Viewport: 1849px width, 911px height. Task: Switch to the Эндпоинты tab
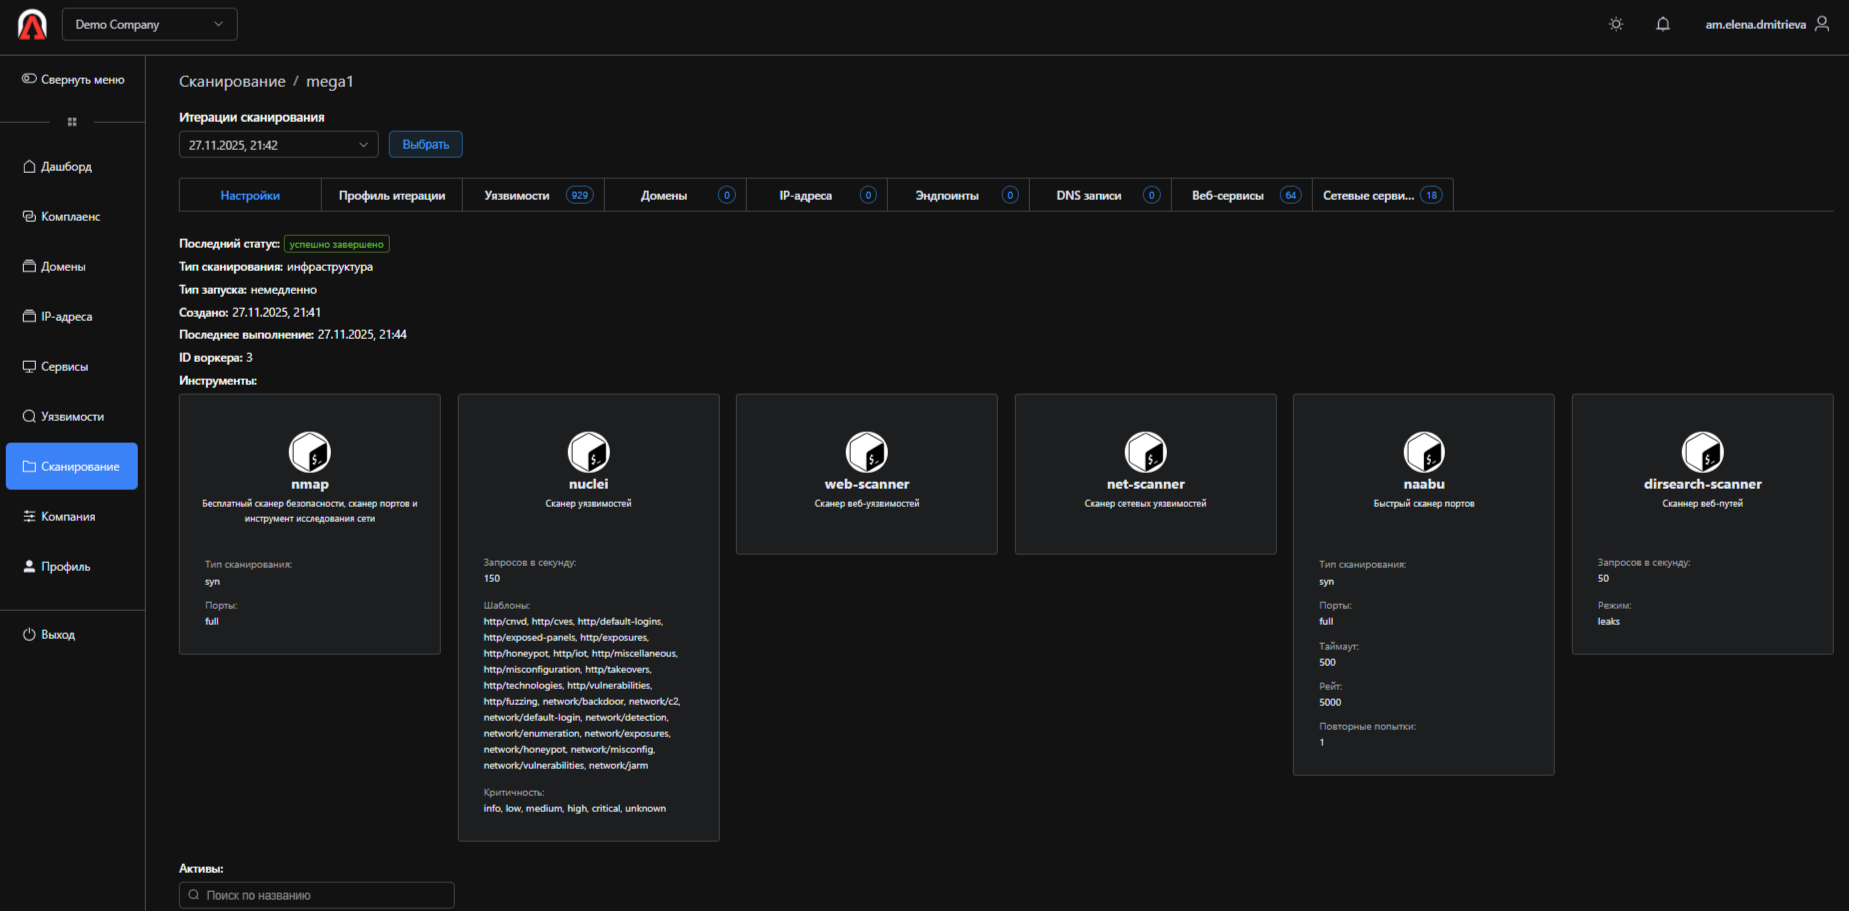(959, 195)
